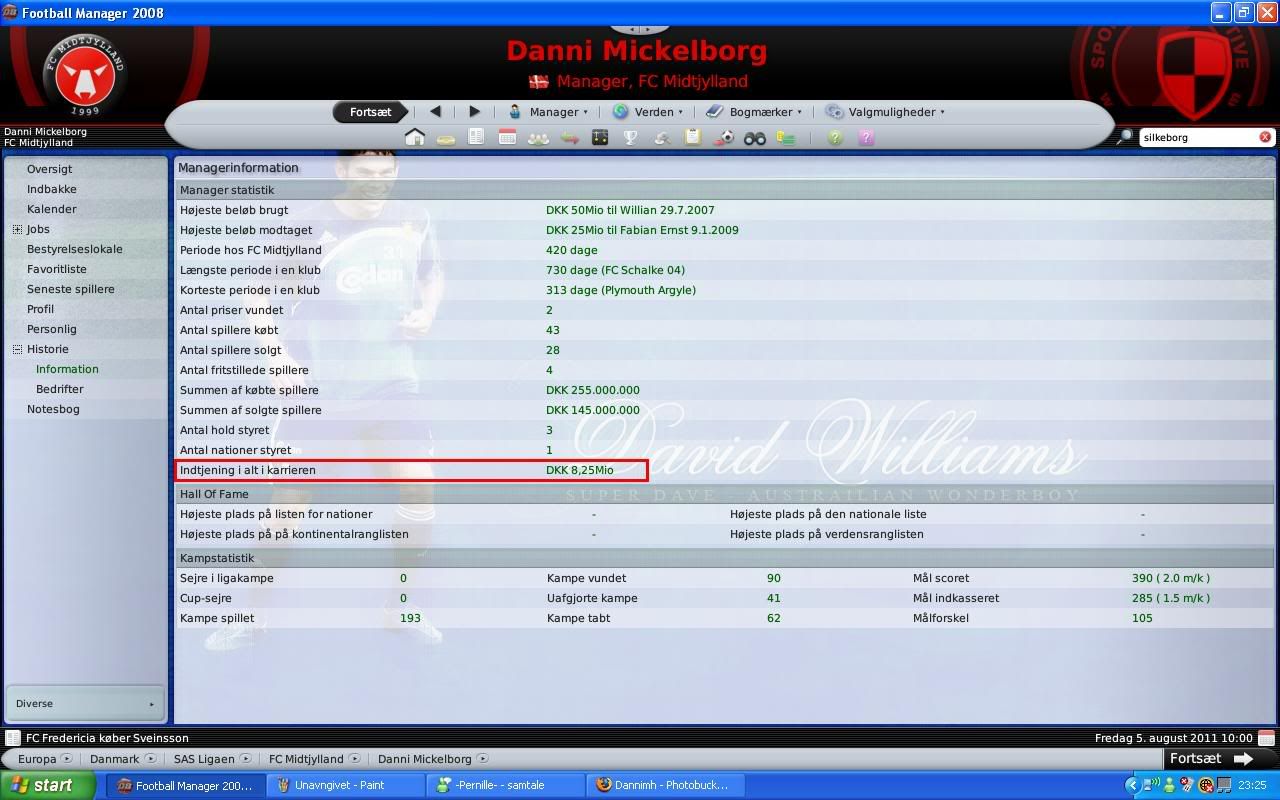Clear the silkeborg search text
1280x800 pixels.
[1265, 137]
